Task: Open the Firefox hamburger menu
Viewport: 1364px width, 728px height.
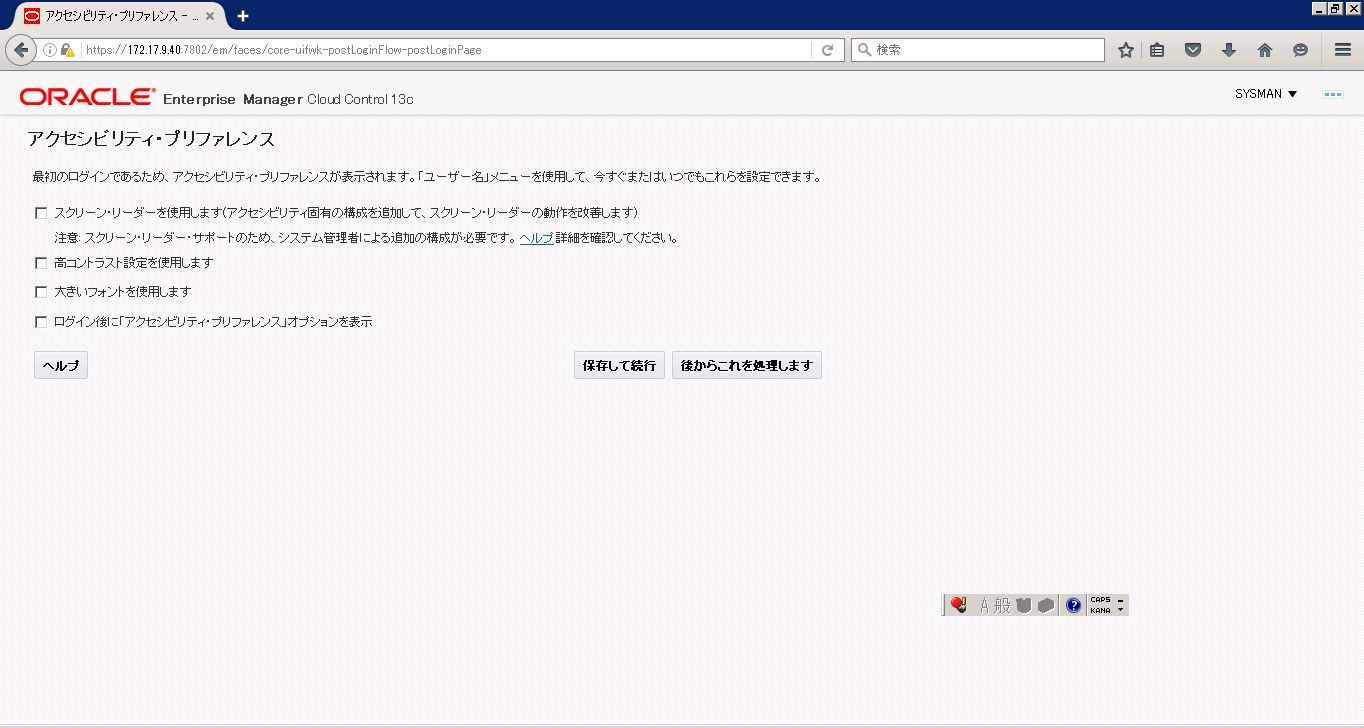Action: [1343, 50]
